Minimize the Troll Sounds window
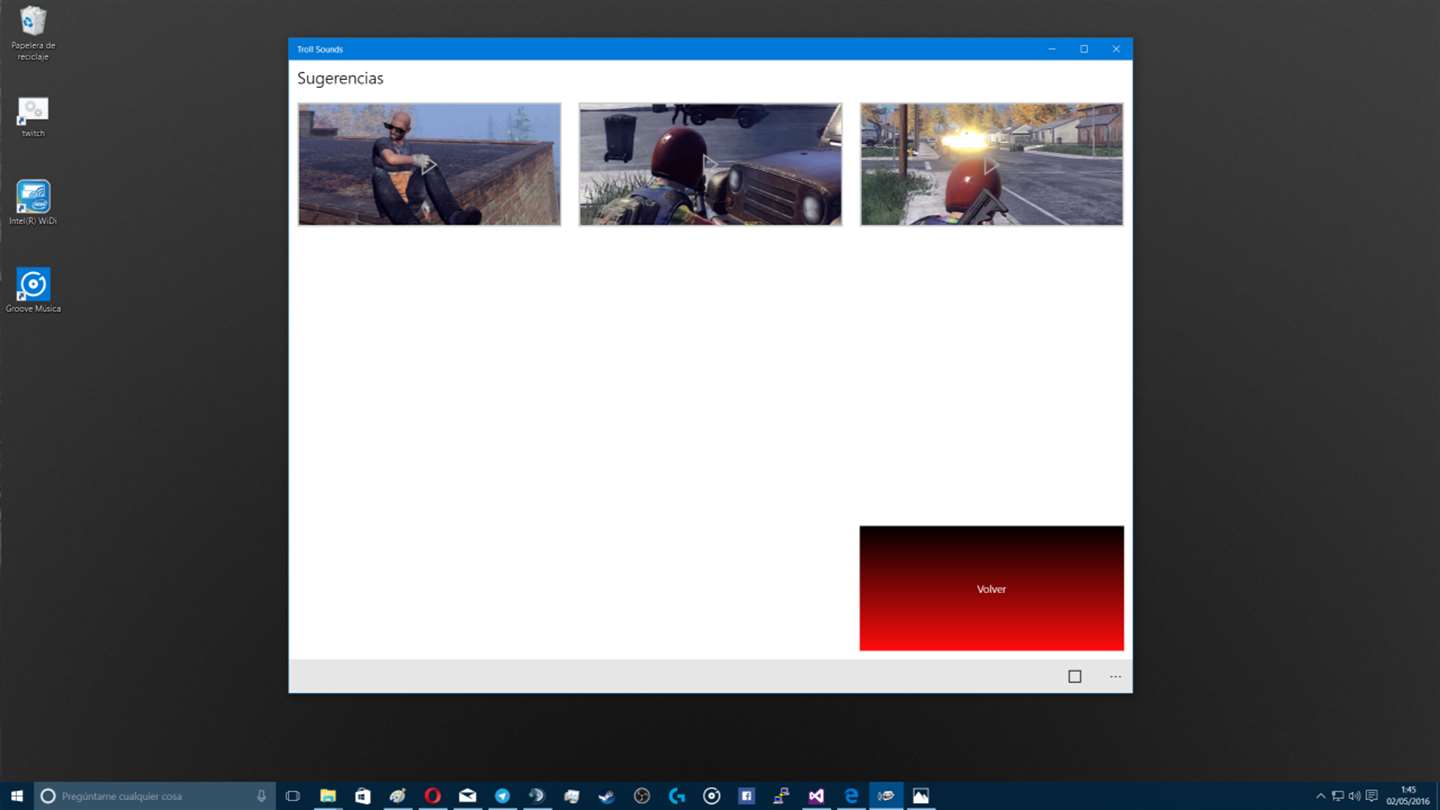 tap(1052, 49)
